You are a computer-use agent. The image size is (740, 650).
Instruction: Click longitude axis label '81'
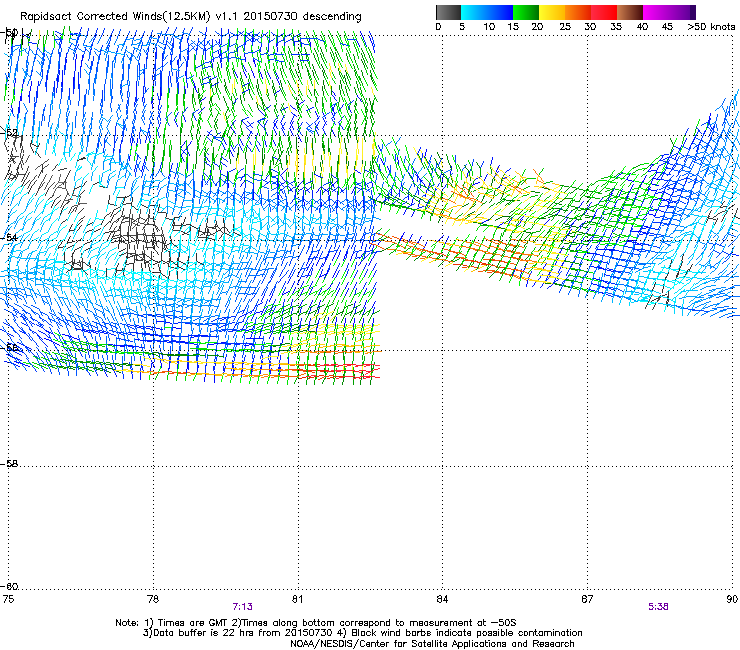(x=297, y=599)
